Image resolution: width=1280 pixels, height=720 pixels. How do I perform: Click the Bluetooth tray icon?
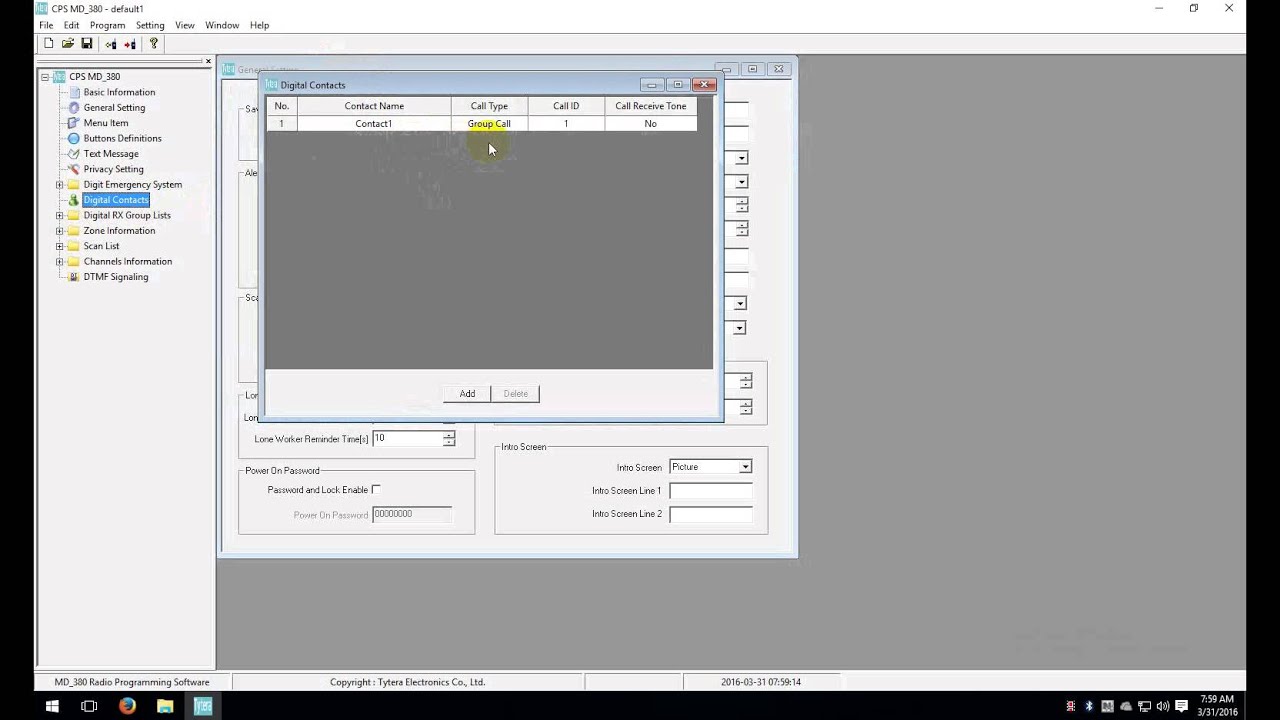(x=1089, y=706)
